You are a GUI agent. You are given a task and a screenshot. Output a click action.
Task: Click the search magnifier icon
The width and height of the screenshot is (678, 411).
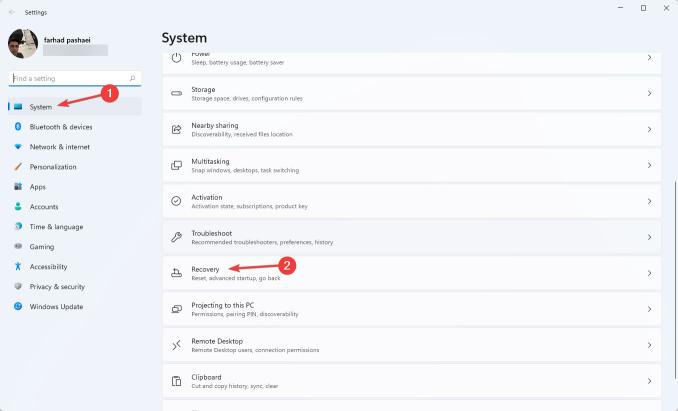pyautogui.click(x=132, y=78)
